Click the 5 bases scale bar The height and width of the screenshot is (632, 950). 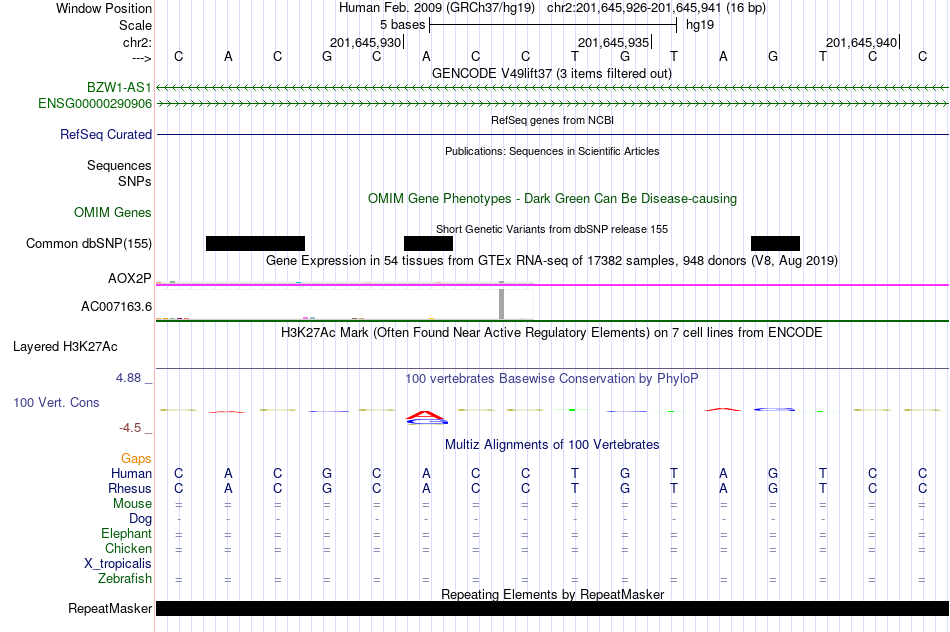(x=553, y=25)
